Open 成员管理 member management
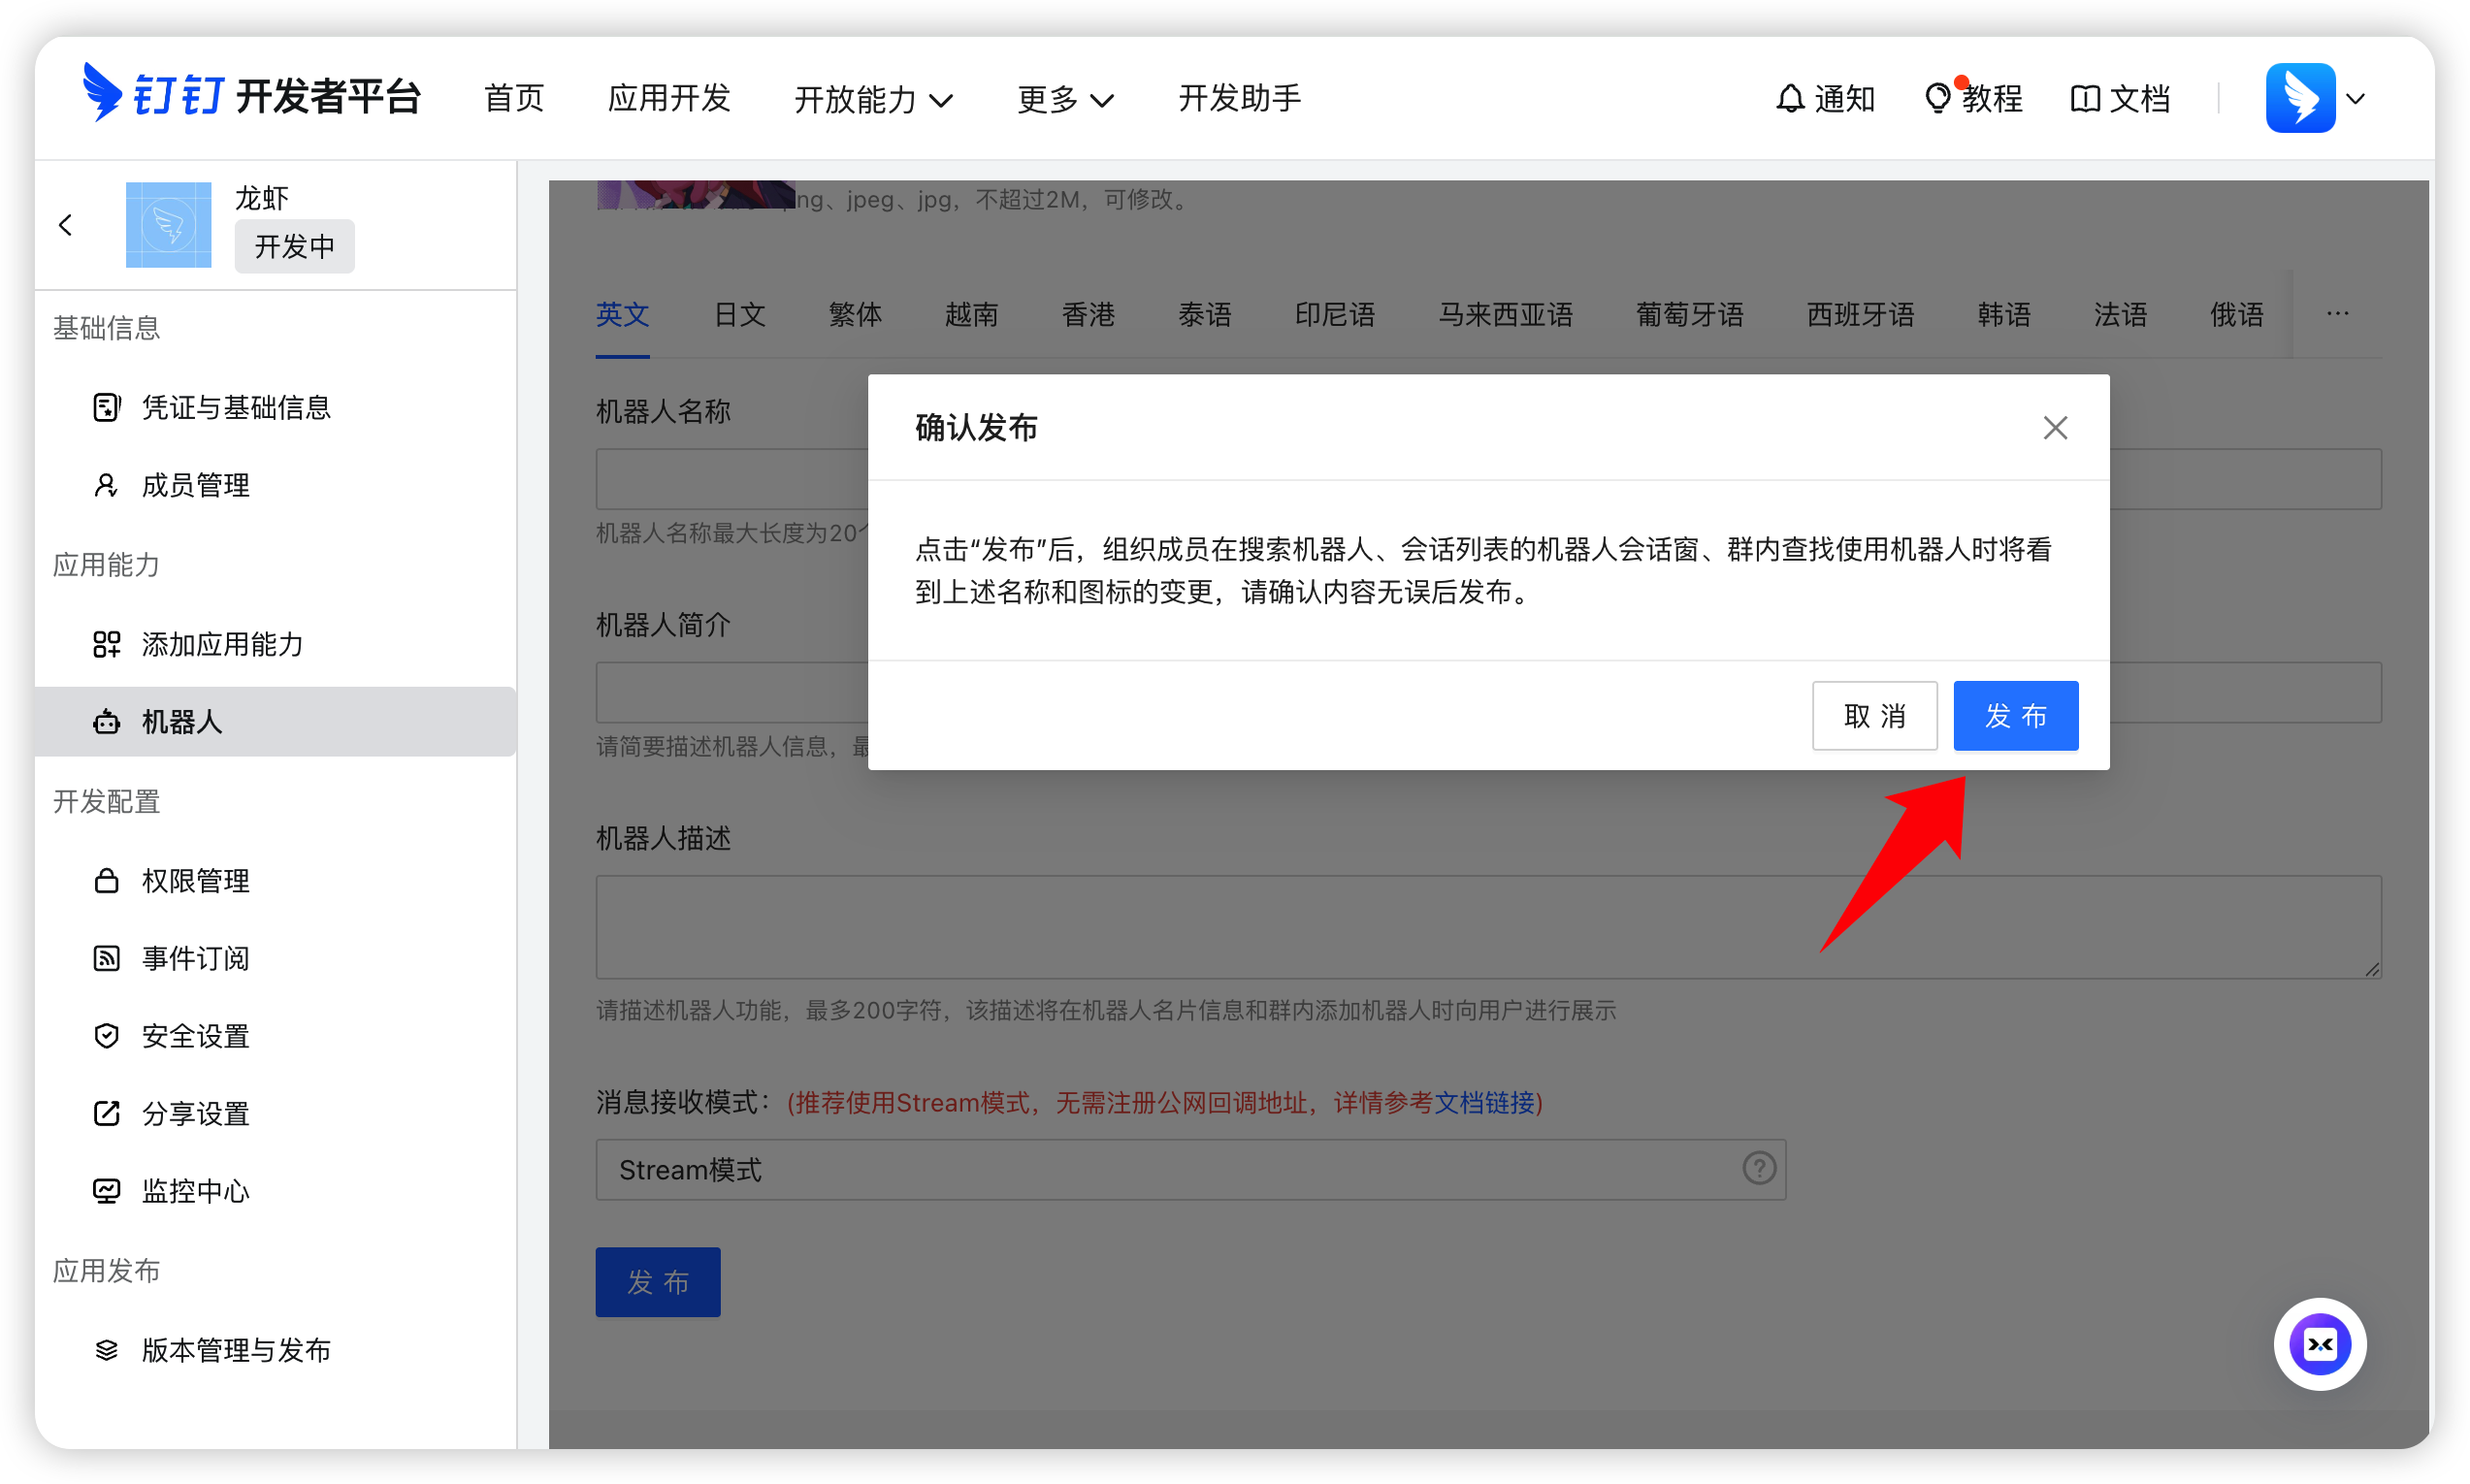 196,485
